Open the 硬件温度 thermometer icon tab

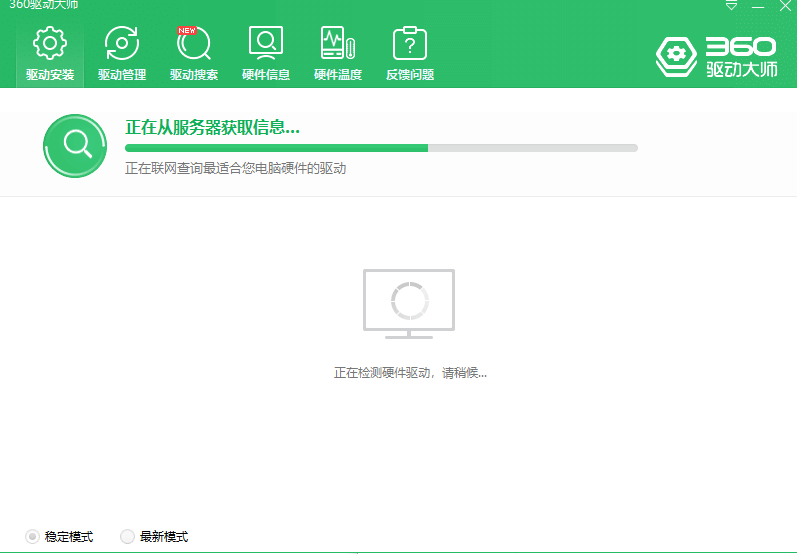338,54
